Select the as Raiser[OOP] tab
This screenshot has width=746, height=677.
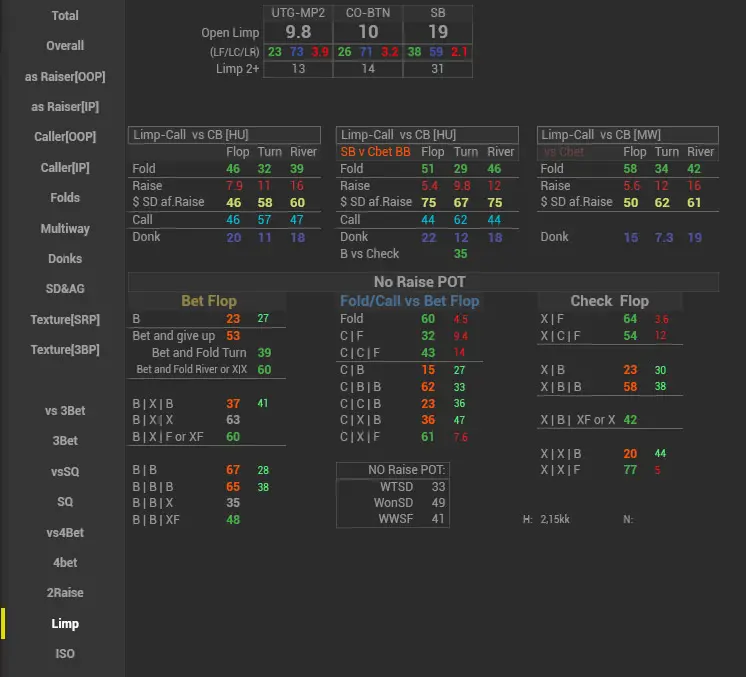click(x=65, y=77)
